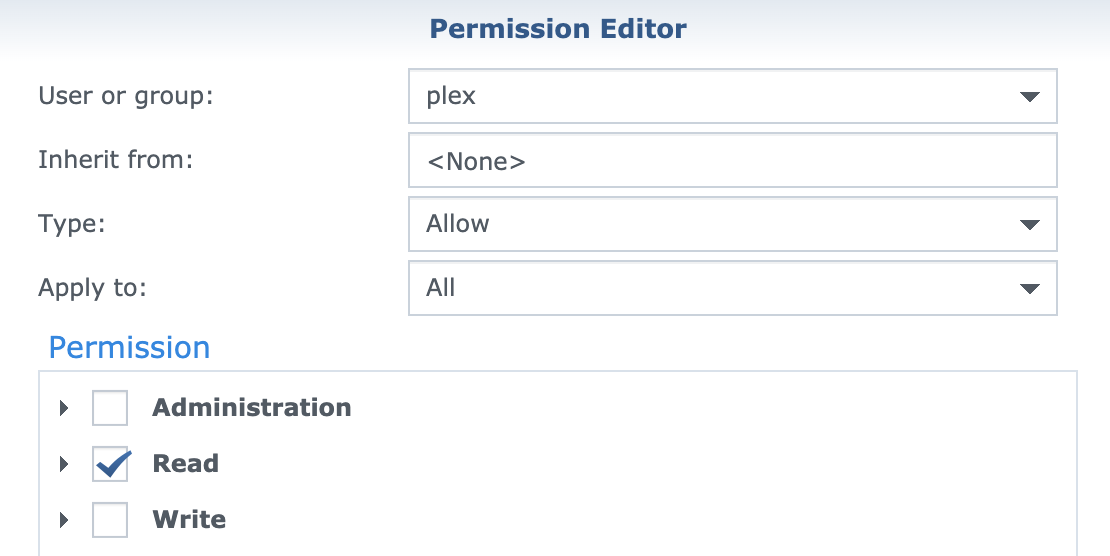
Task: Click the arrow icon of the Apply to dropdown
Action: coord(1029,289)
